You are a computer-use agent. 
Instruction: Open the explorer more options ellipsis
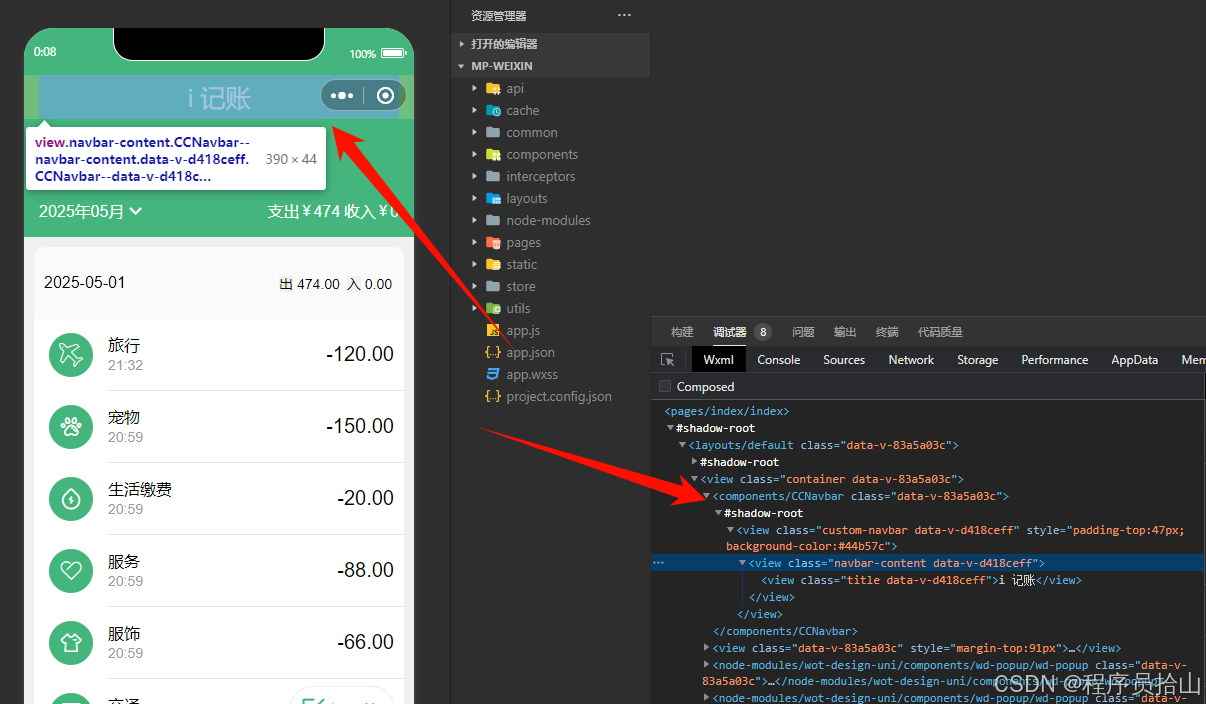tap(624, 15)
